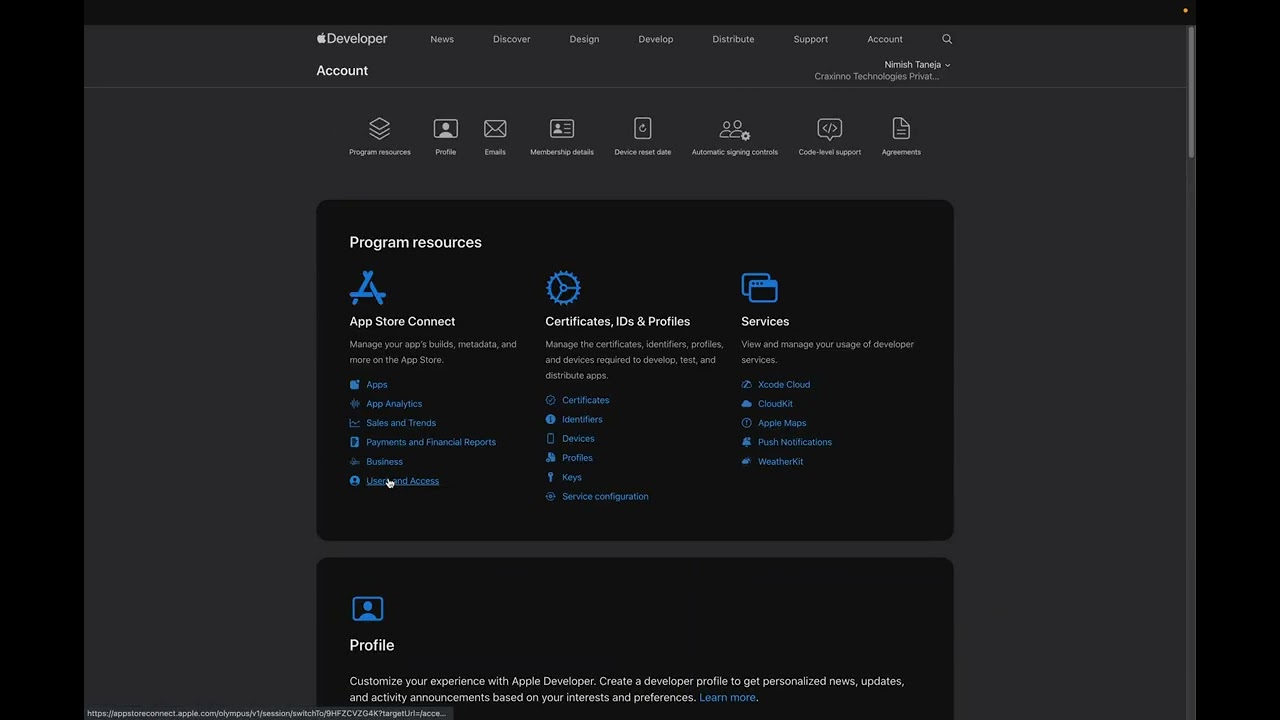
Task: Open the Push Notifications link
Action: [x=795, y=442]
